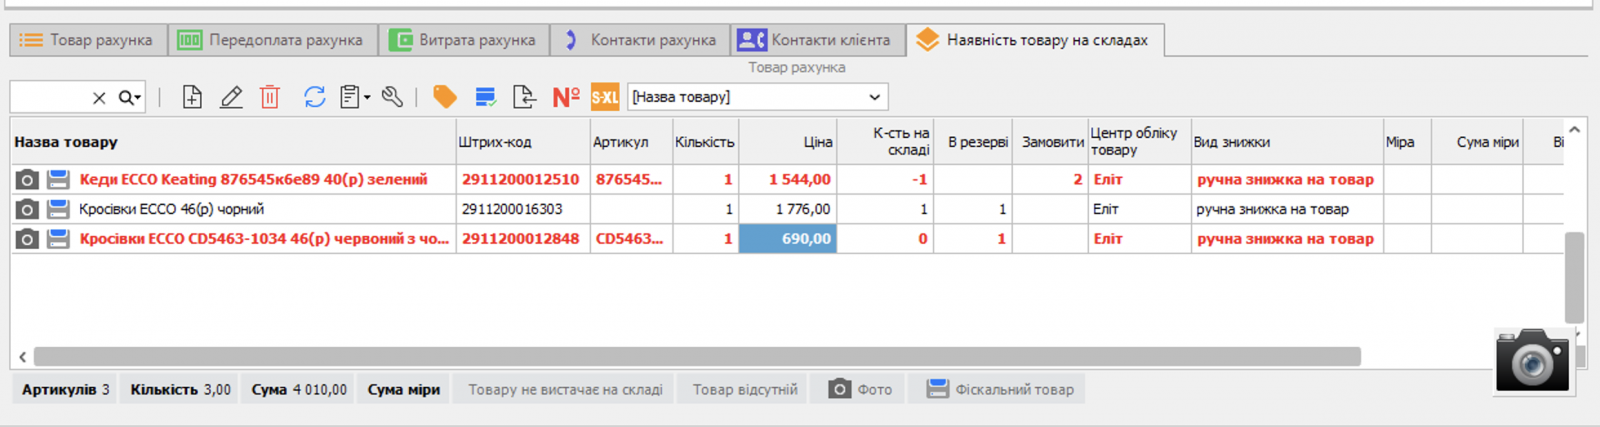
Task: Click the clipboard report icon
Action: 349,97
